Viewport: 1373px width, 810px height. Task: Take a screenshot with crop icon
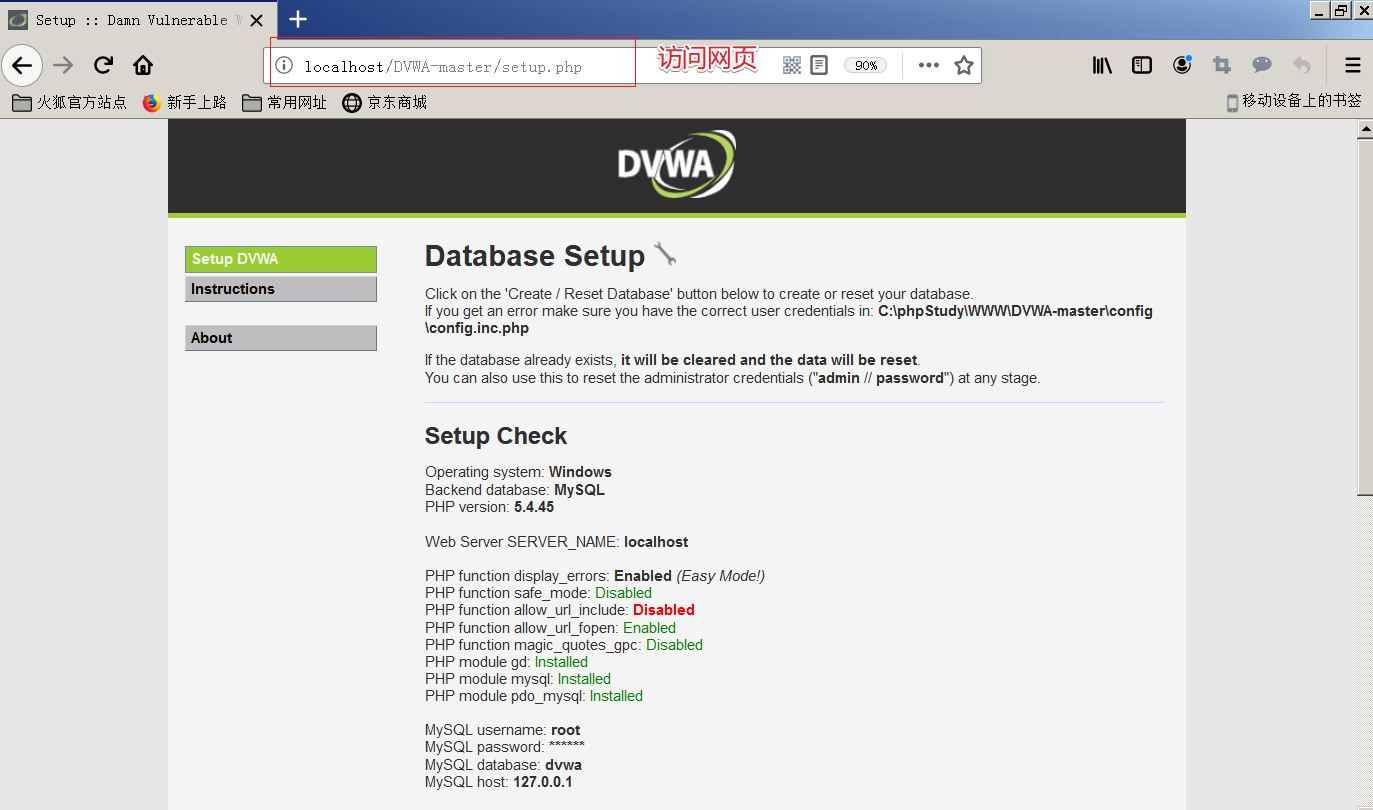1222,65
